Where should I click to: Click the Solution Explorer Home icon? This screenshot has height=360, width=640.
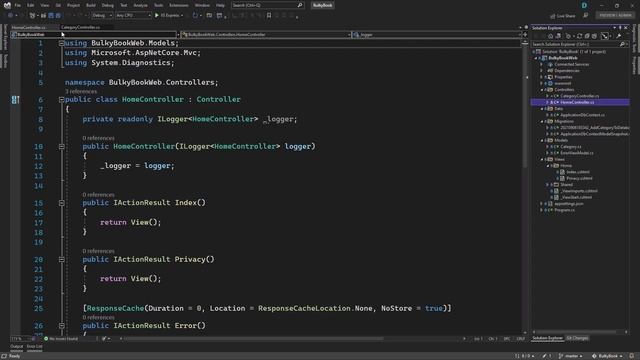(x=550, y=36)
